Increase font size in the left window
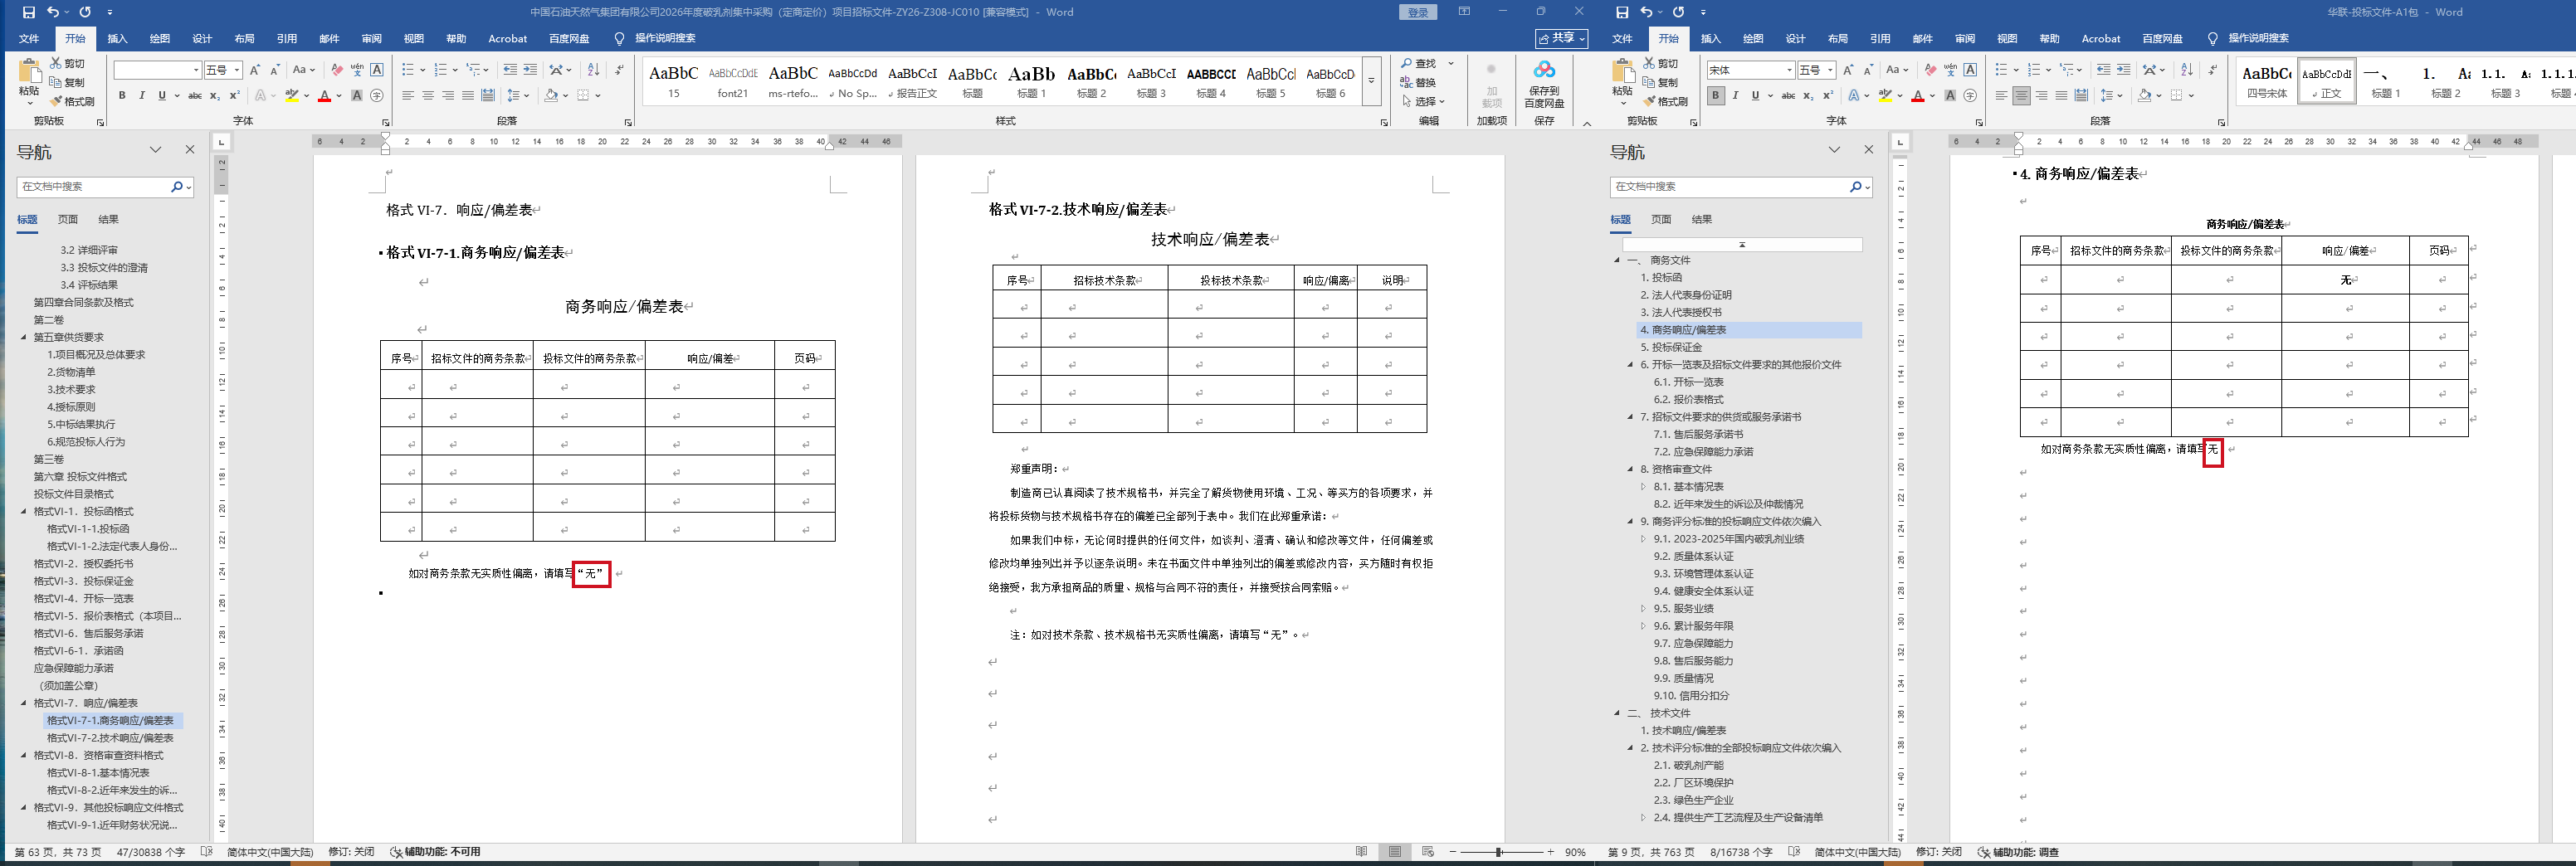 pos(255,70)
